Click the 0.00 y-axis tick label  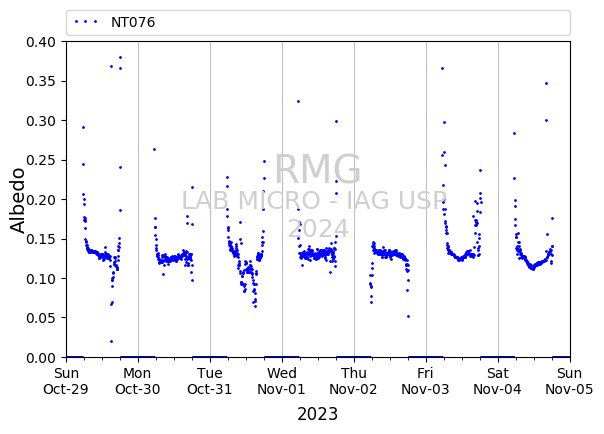(41, 358)
